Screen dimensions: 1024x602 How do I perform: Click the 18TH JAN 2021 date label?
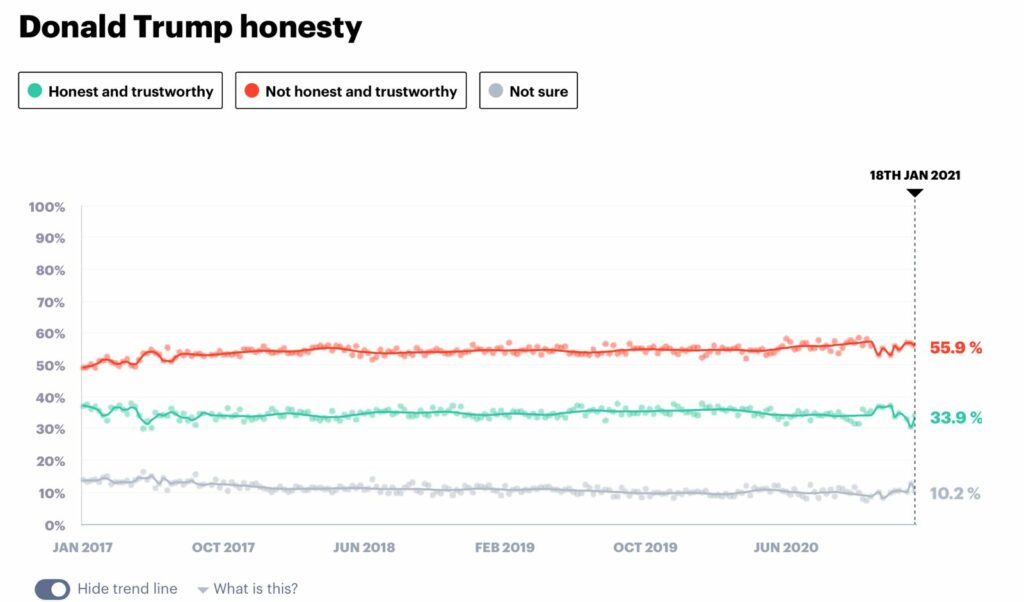(x=915, y=175)
